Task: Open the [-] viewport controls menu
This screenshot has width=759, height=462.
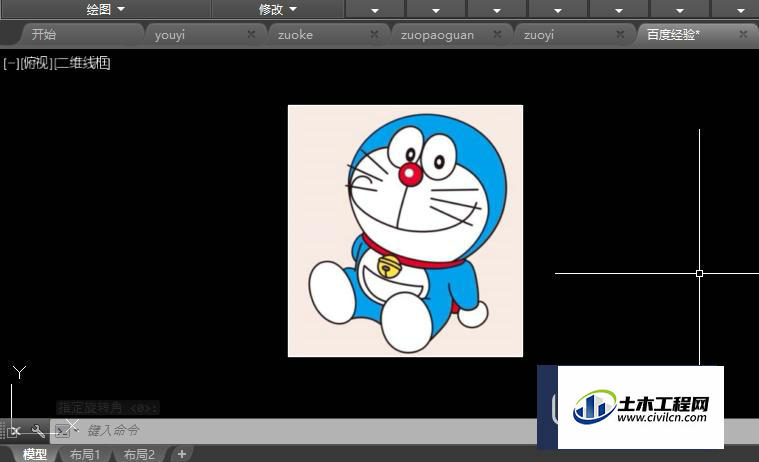Action: click(x=11, y=63)
